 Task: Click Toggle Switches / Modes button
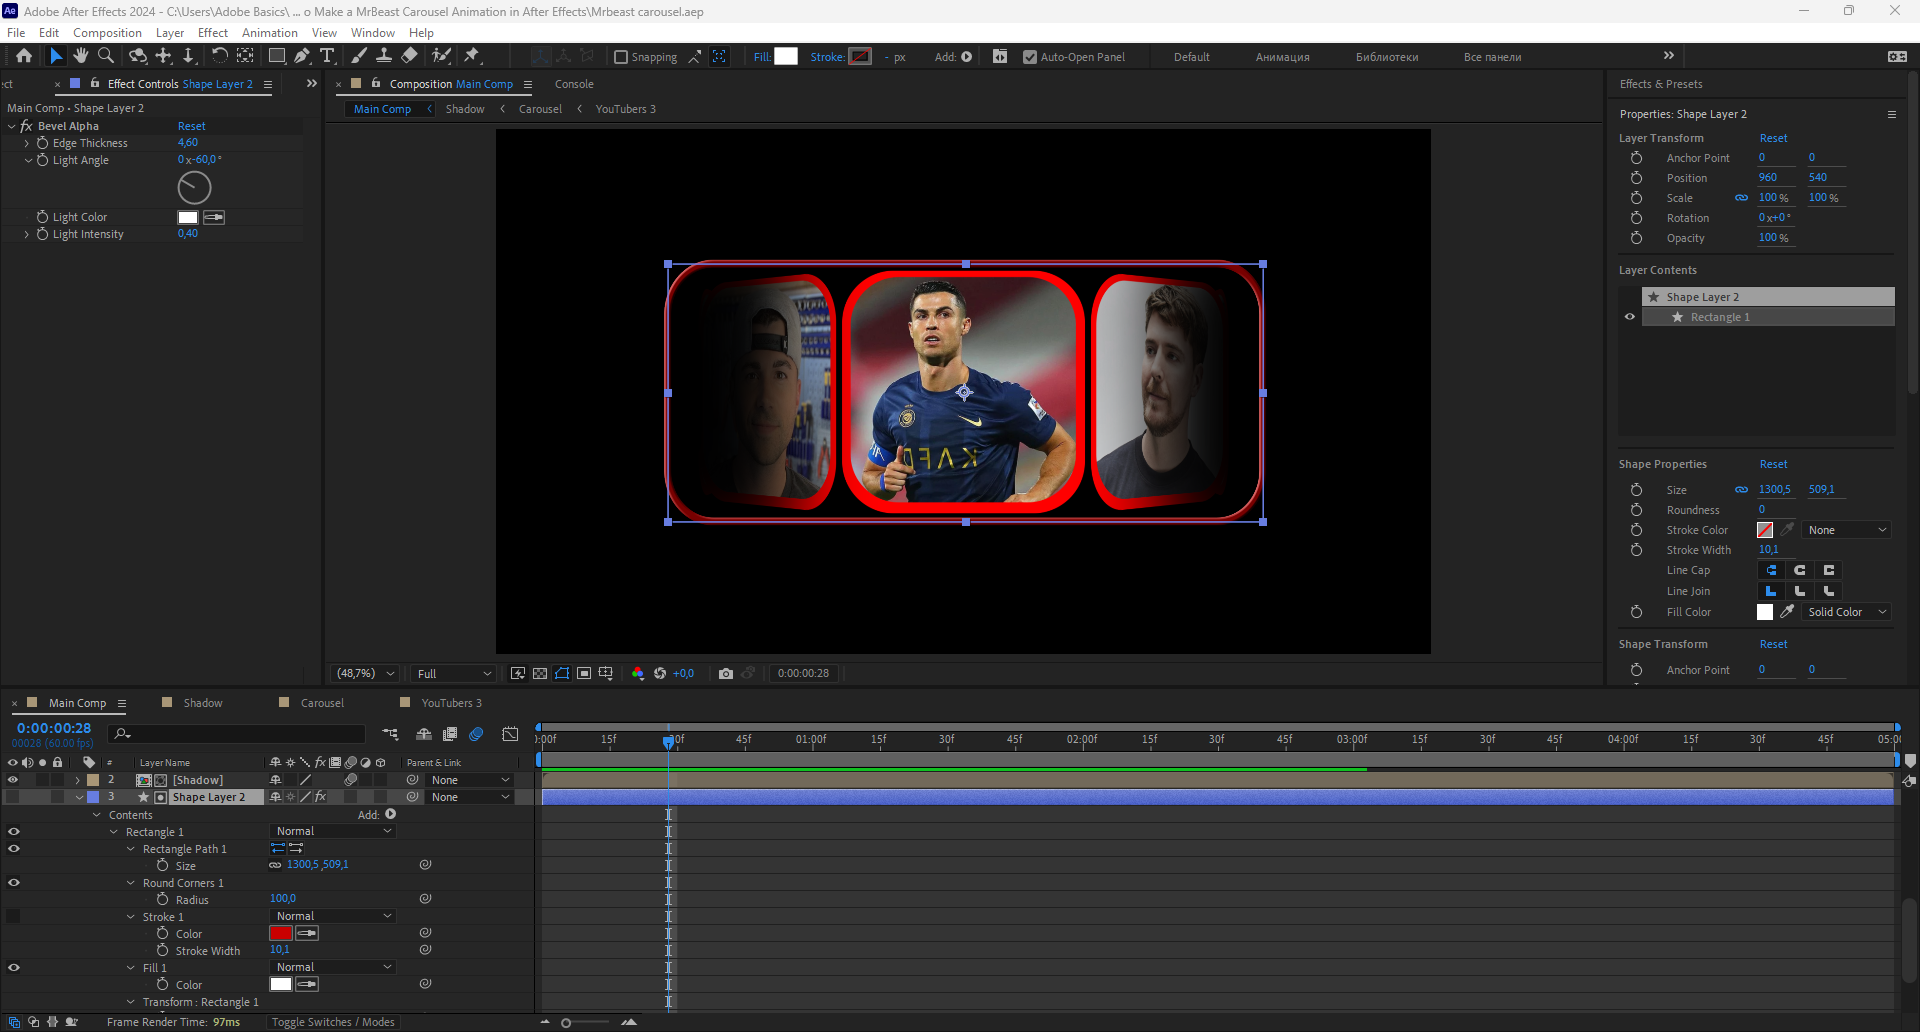point(333,1022)
